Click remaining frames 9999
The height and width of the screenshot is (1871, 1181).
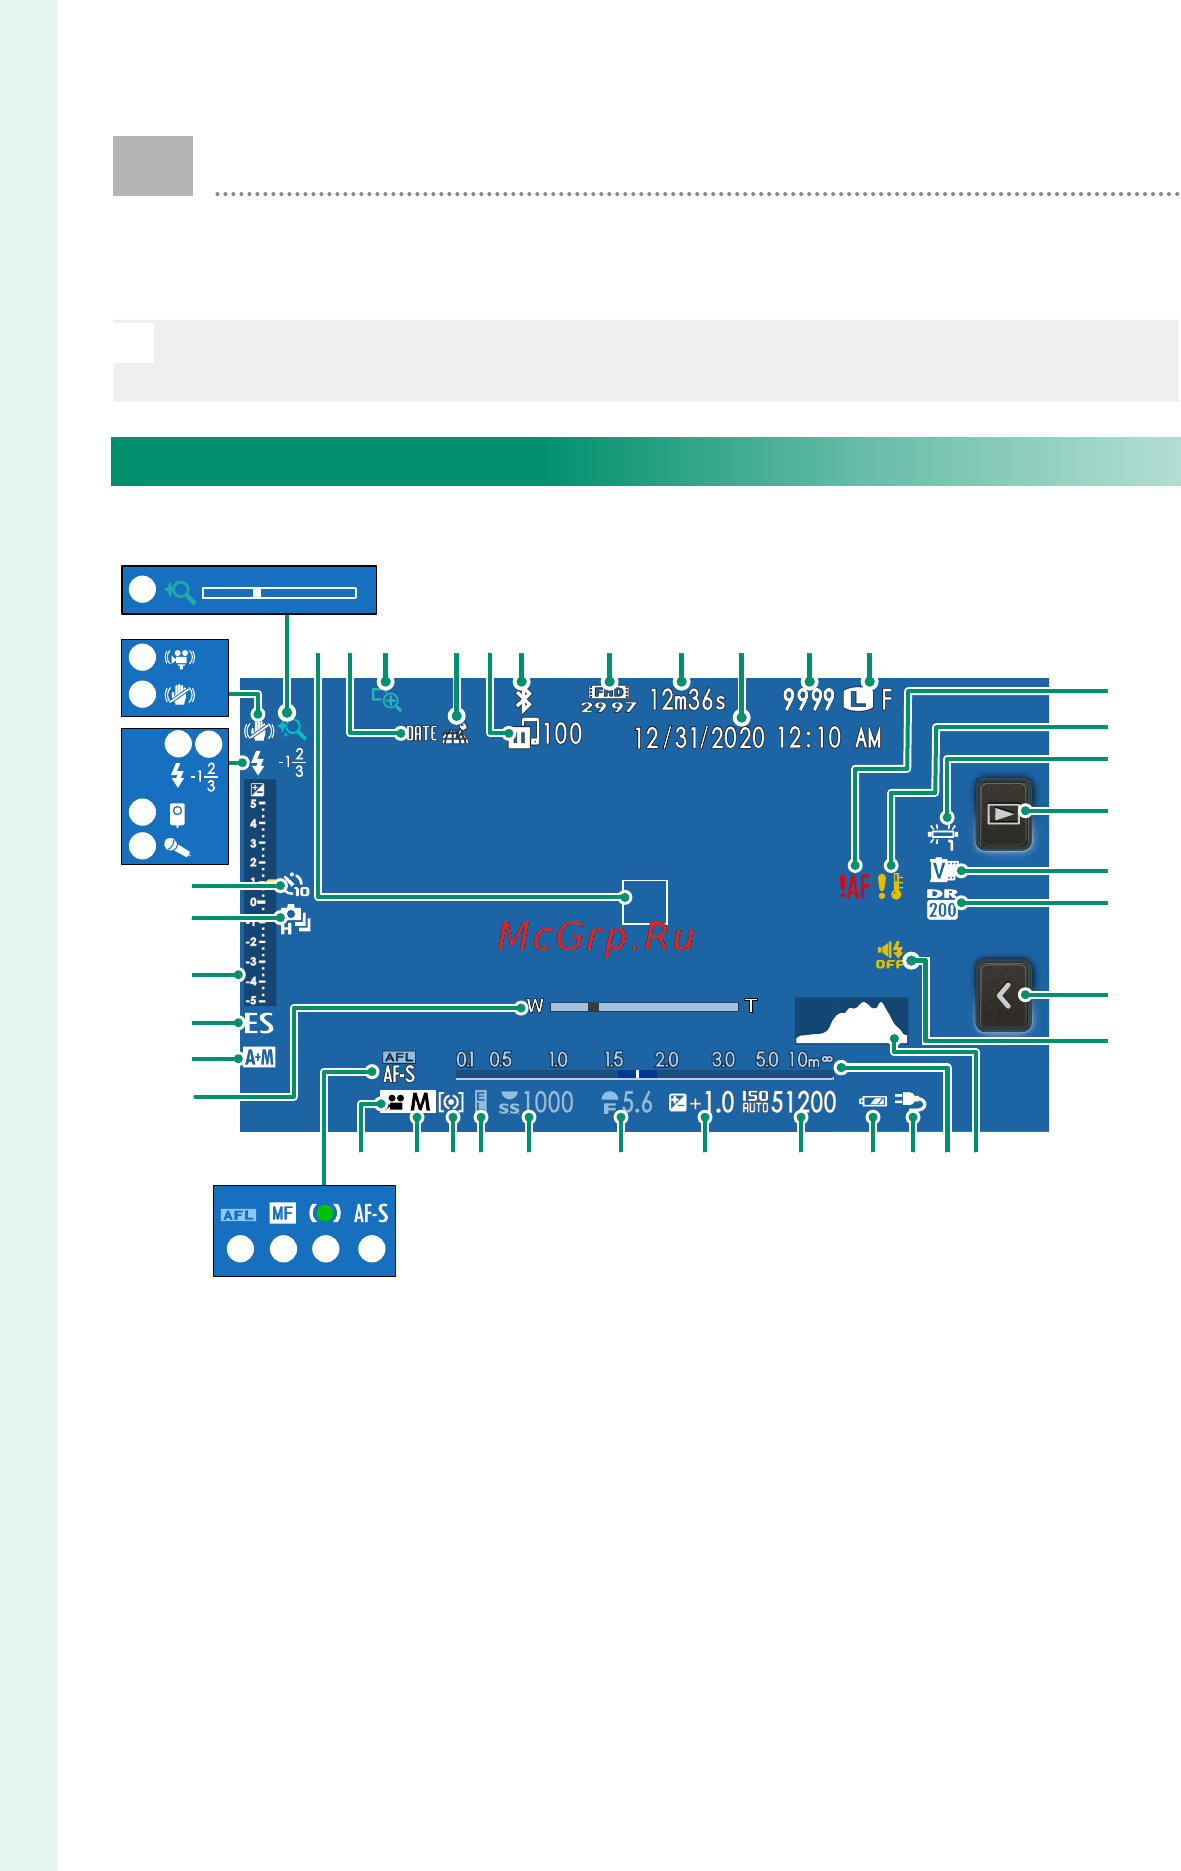coord(808,699)
